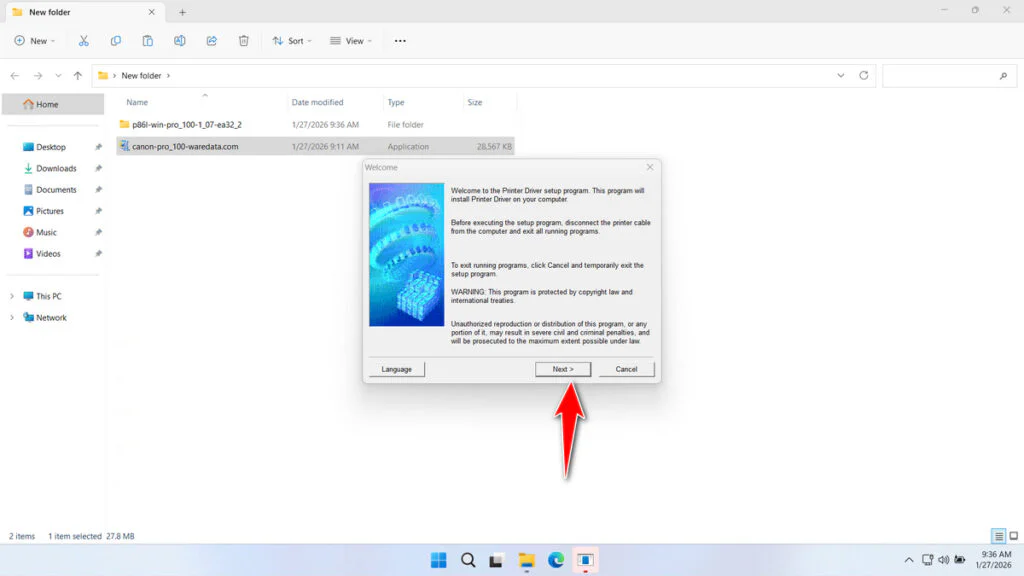Click inside the Explorer search box
The height and width of the screenshot is (576, 1024).
pyautogui.click(x=948, y=75)
